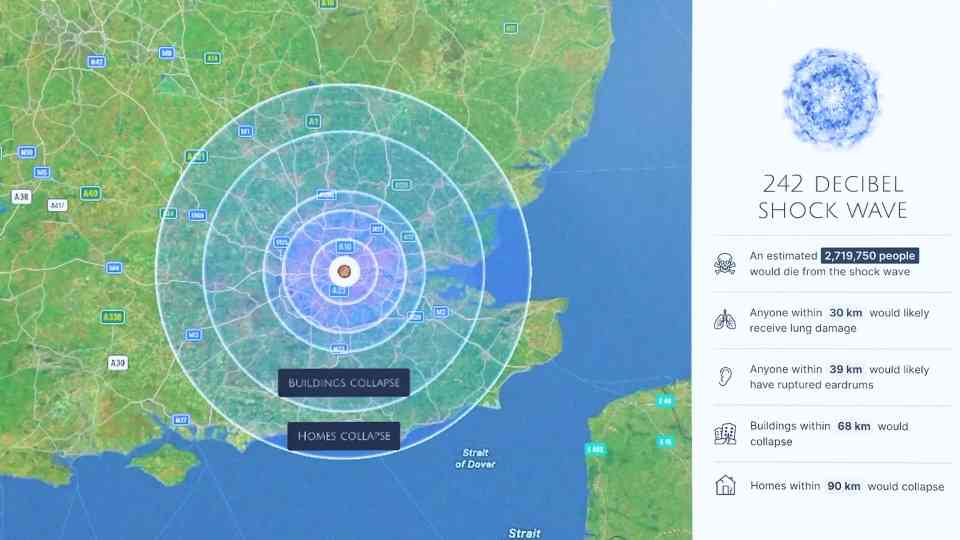Click the house icon for homes collapse

[725, 487]
